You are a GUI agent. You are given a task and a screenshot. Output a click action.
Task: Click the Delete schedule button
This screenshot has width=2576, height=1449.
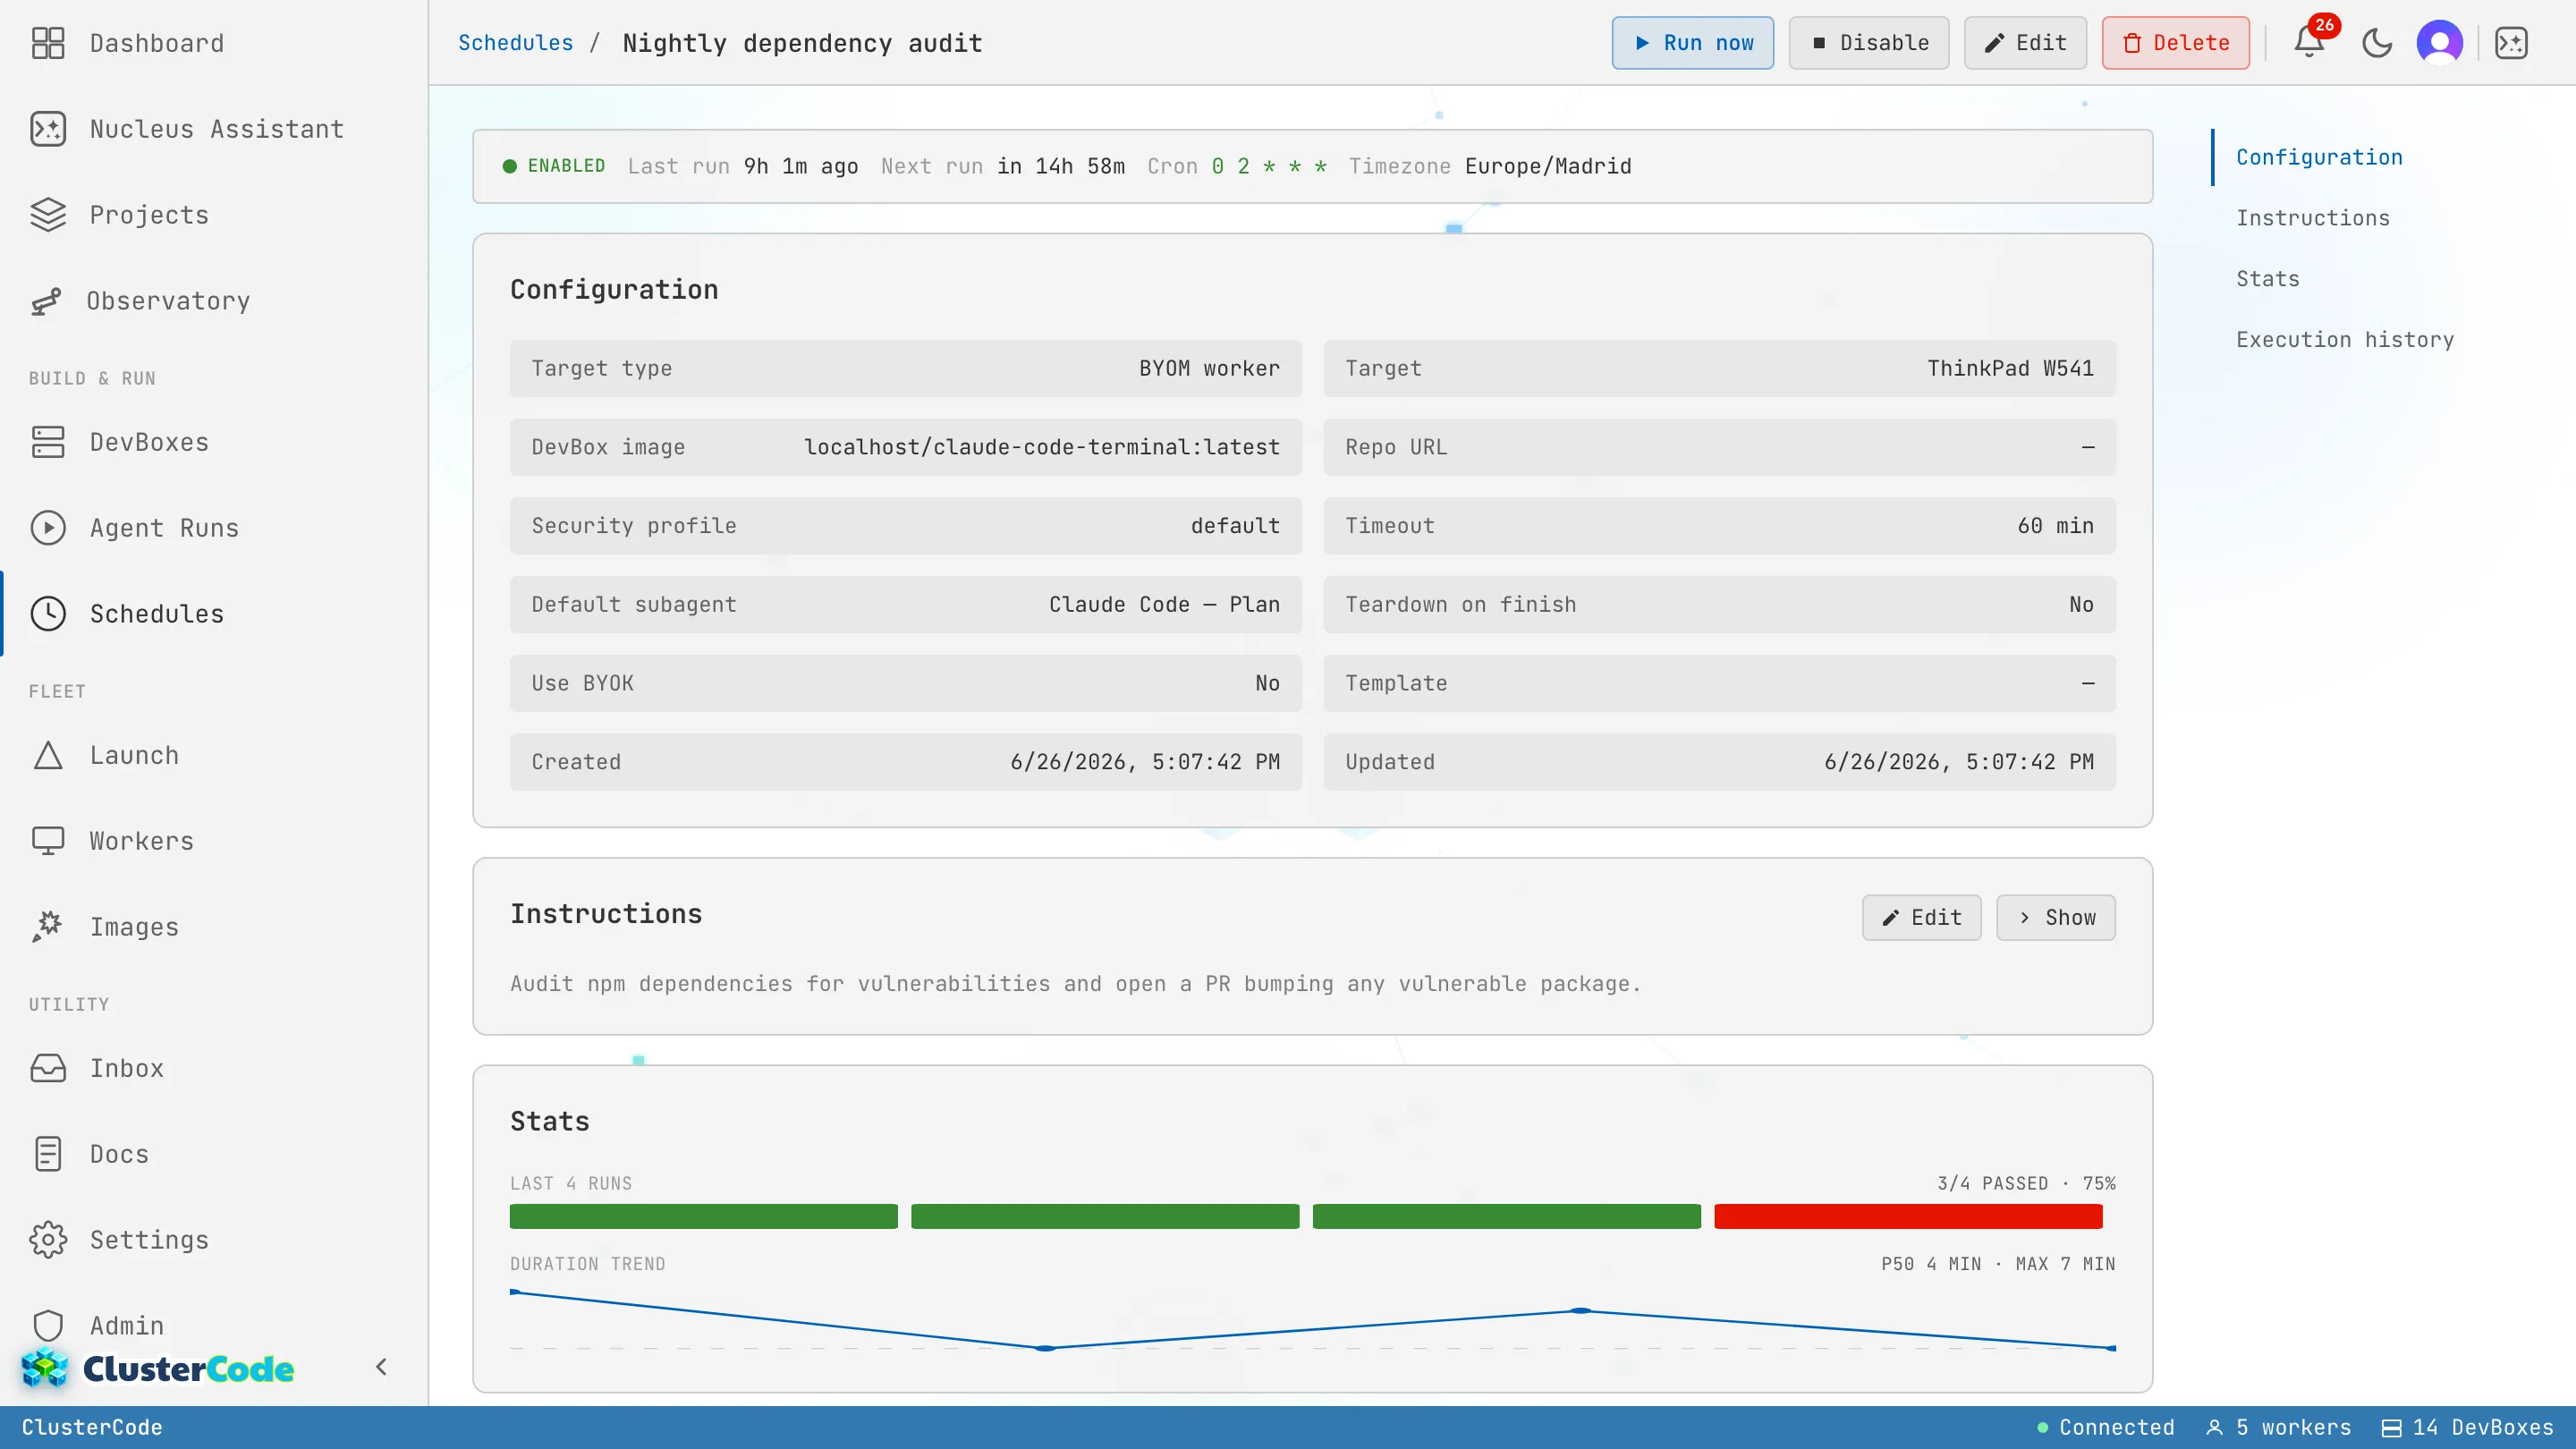tap(2176, 43)
